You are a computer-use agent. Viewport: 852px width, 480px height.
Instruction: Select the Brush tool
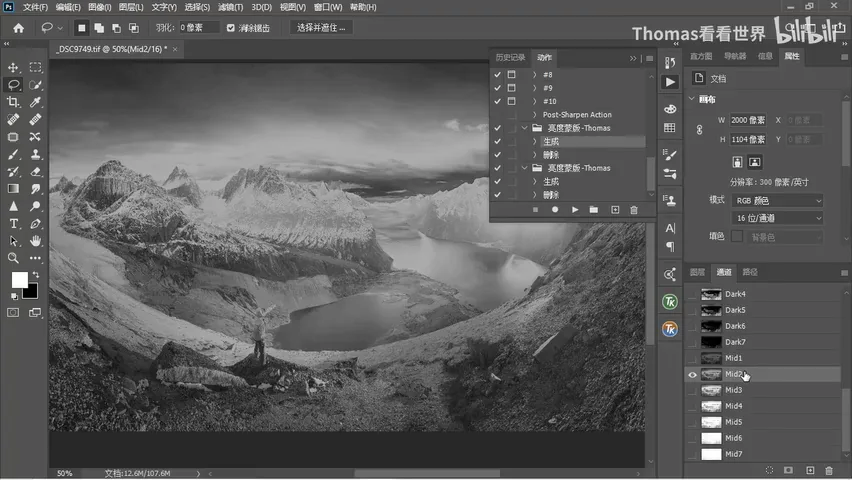13,154
